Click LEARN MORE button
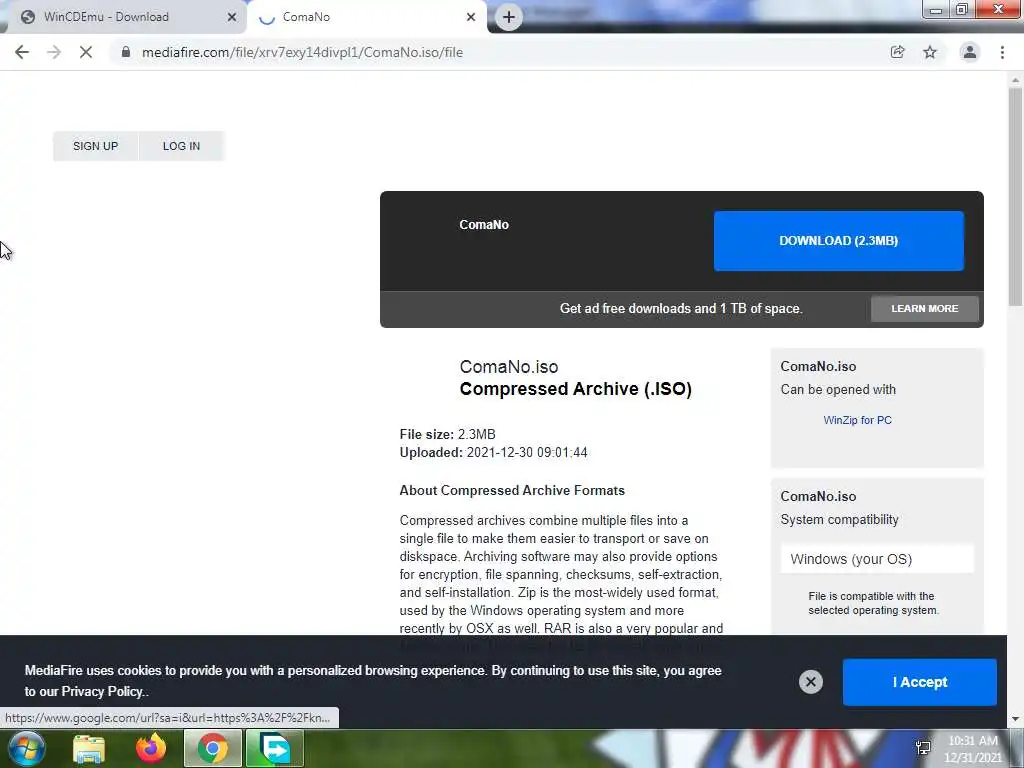Viewport: 1024px width, 768px height. (925, 308)
